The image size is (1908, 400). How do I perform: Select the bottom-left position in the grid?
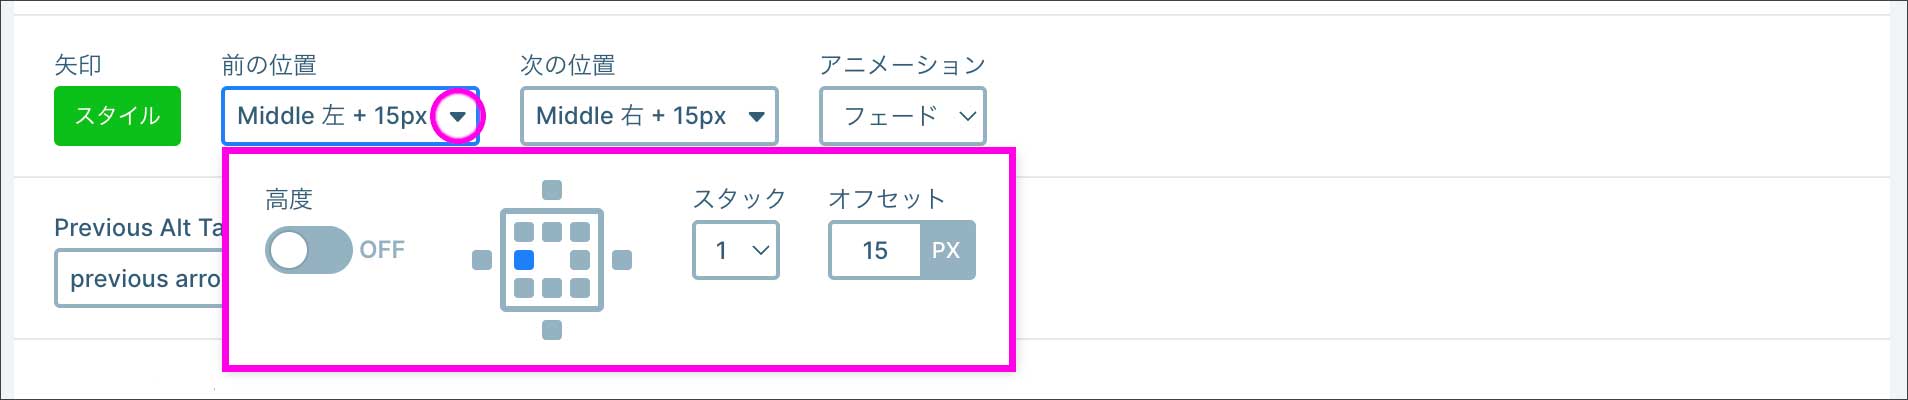click(523, 288)
